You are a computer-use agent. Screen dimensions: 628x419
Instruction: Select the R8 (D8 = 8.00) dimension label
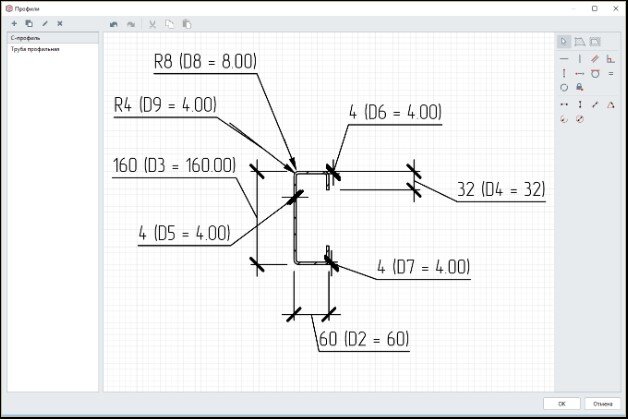coord(205,61)
